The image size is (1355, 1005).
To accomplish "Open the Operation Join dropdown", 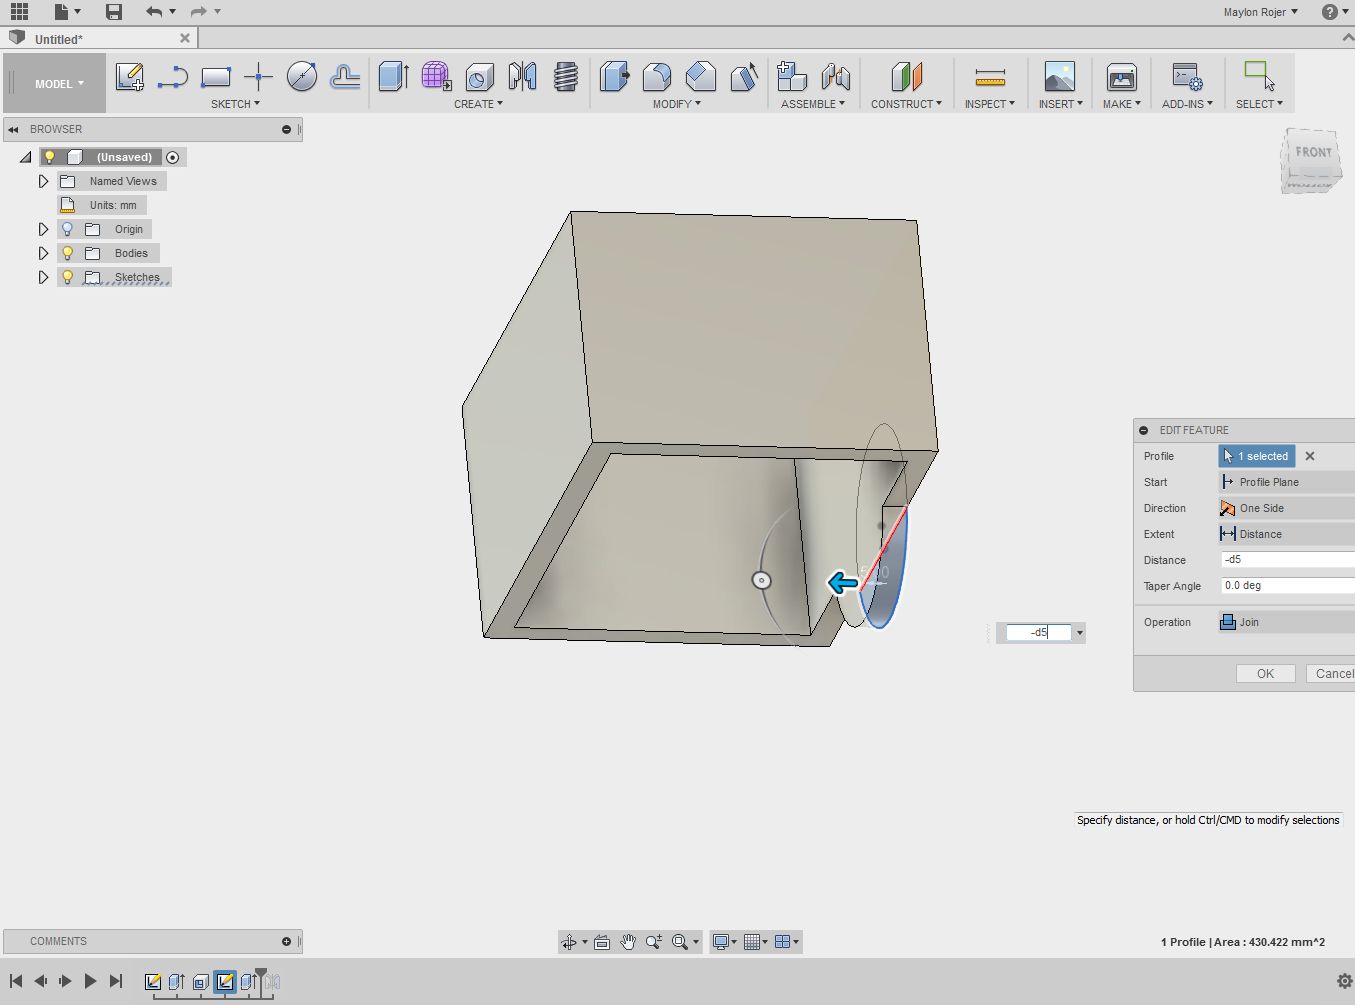I will tap(1286, 622).
